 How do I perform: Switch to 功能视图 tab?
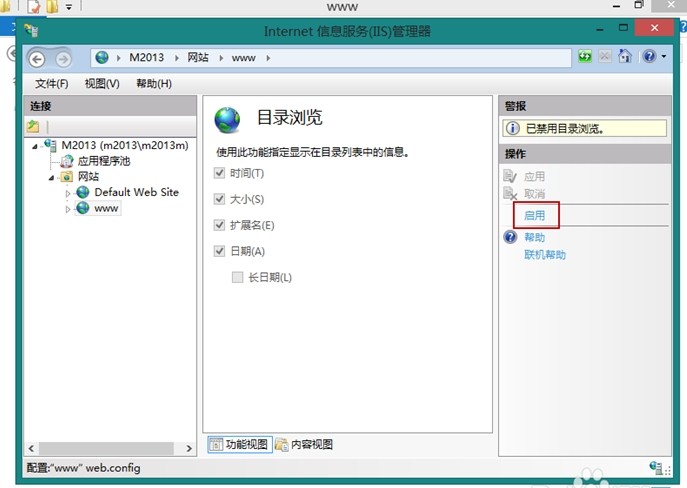click(240, 445)
